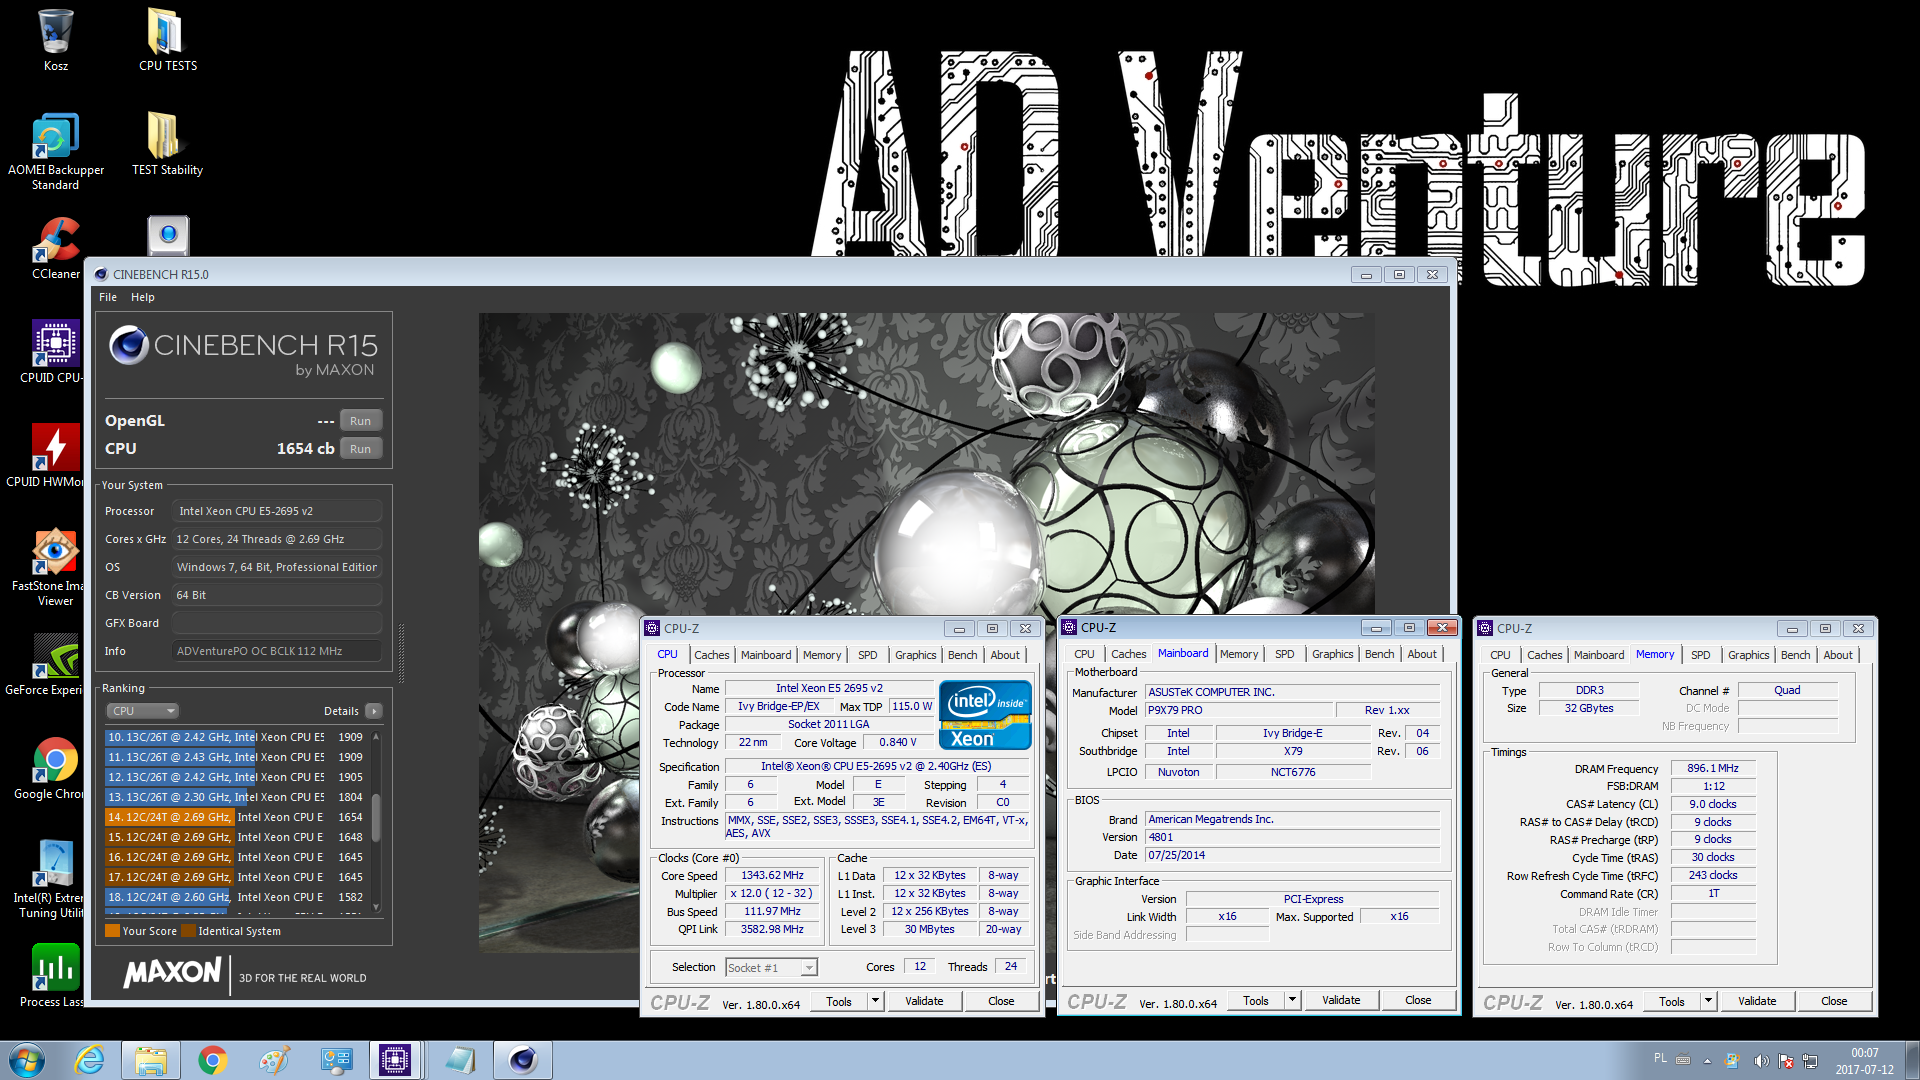Click the network tray icon
The image size is (1920, 1080).
click(1810, 1061)
